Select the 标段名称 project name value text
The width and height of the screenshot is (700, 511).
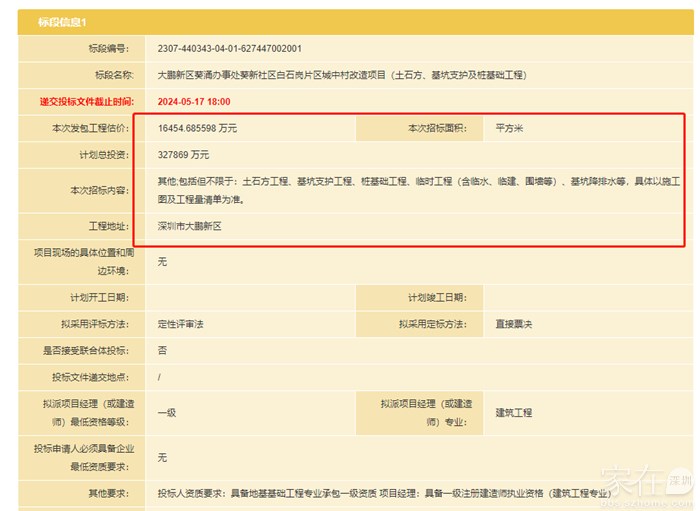(x=341, y=75)
